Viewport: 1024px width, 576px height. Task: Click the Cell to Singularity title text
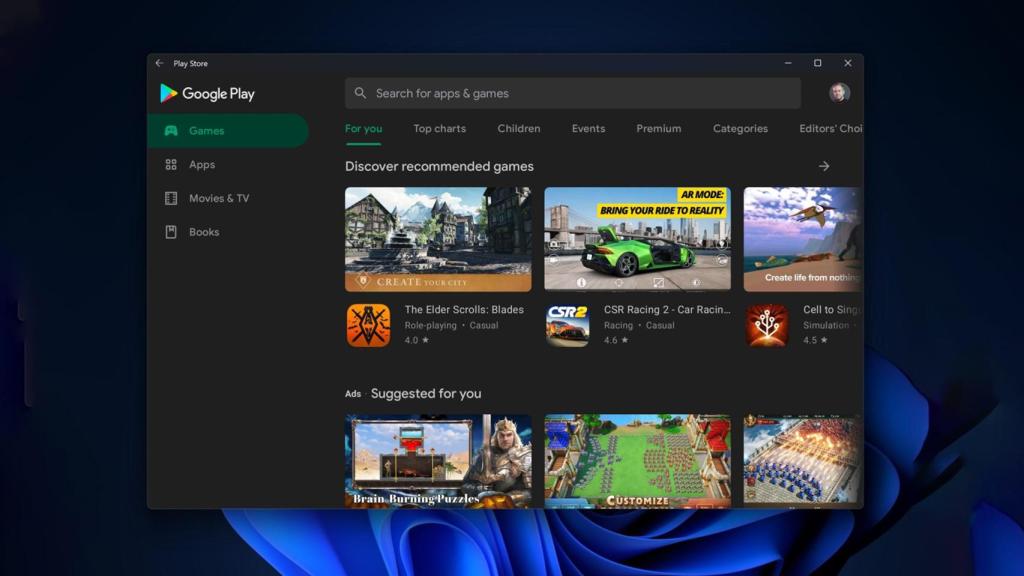[x=833, y=310]
